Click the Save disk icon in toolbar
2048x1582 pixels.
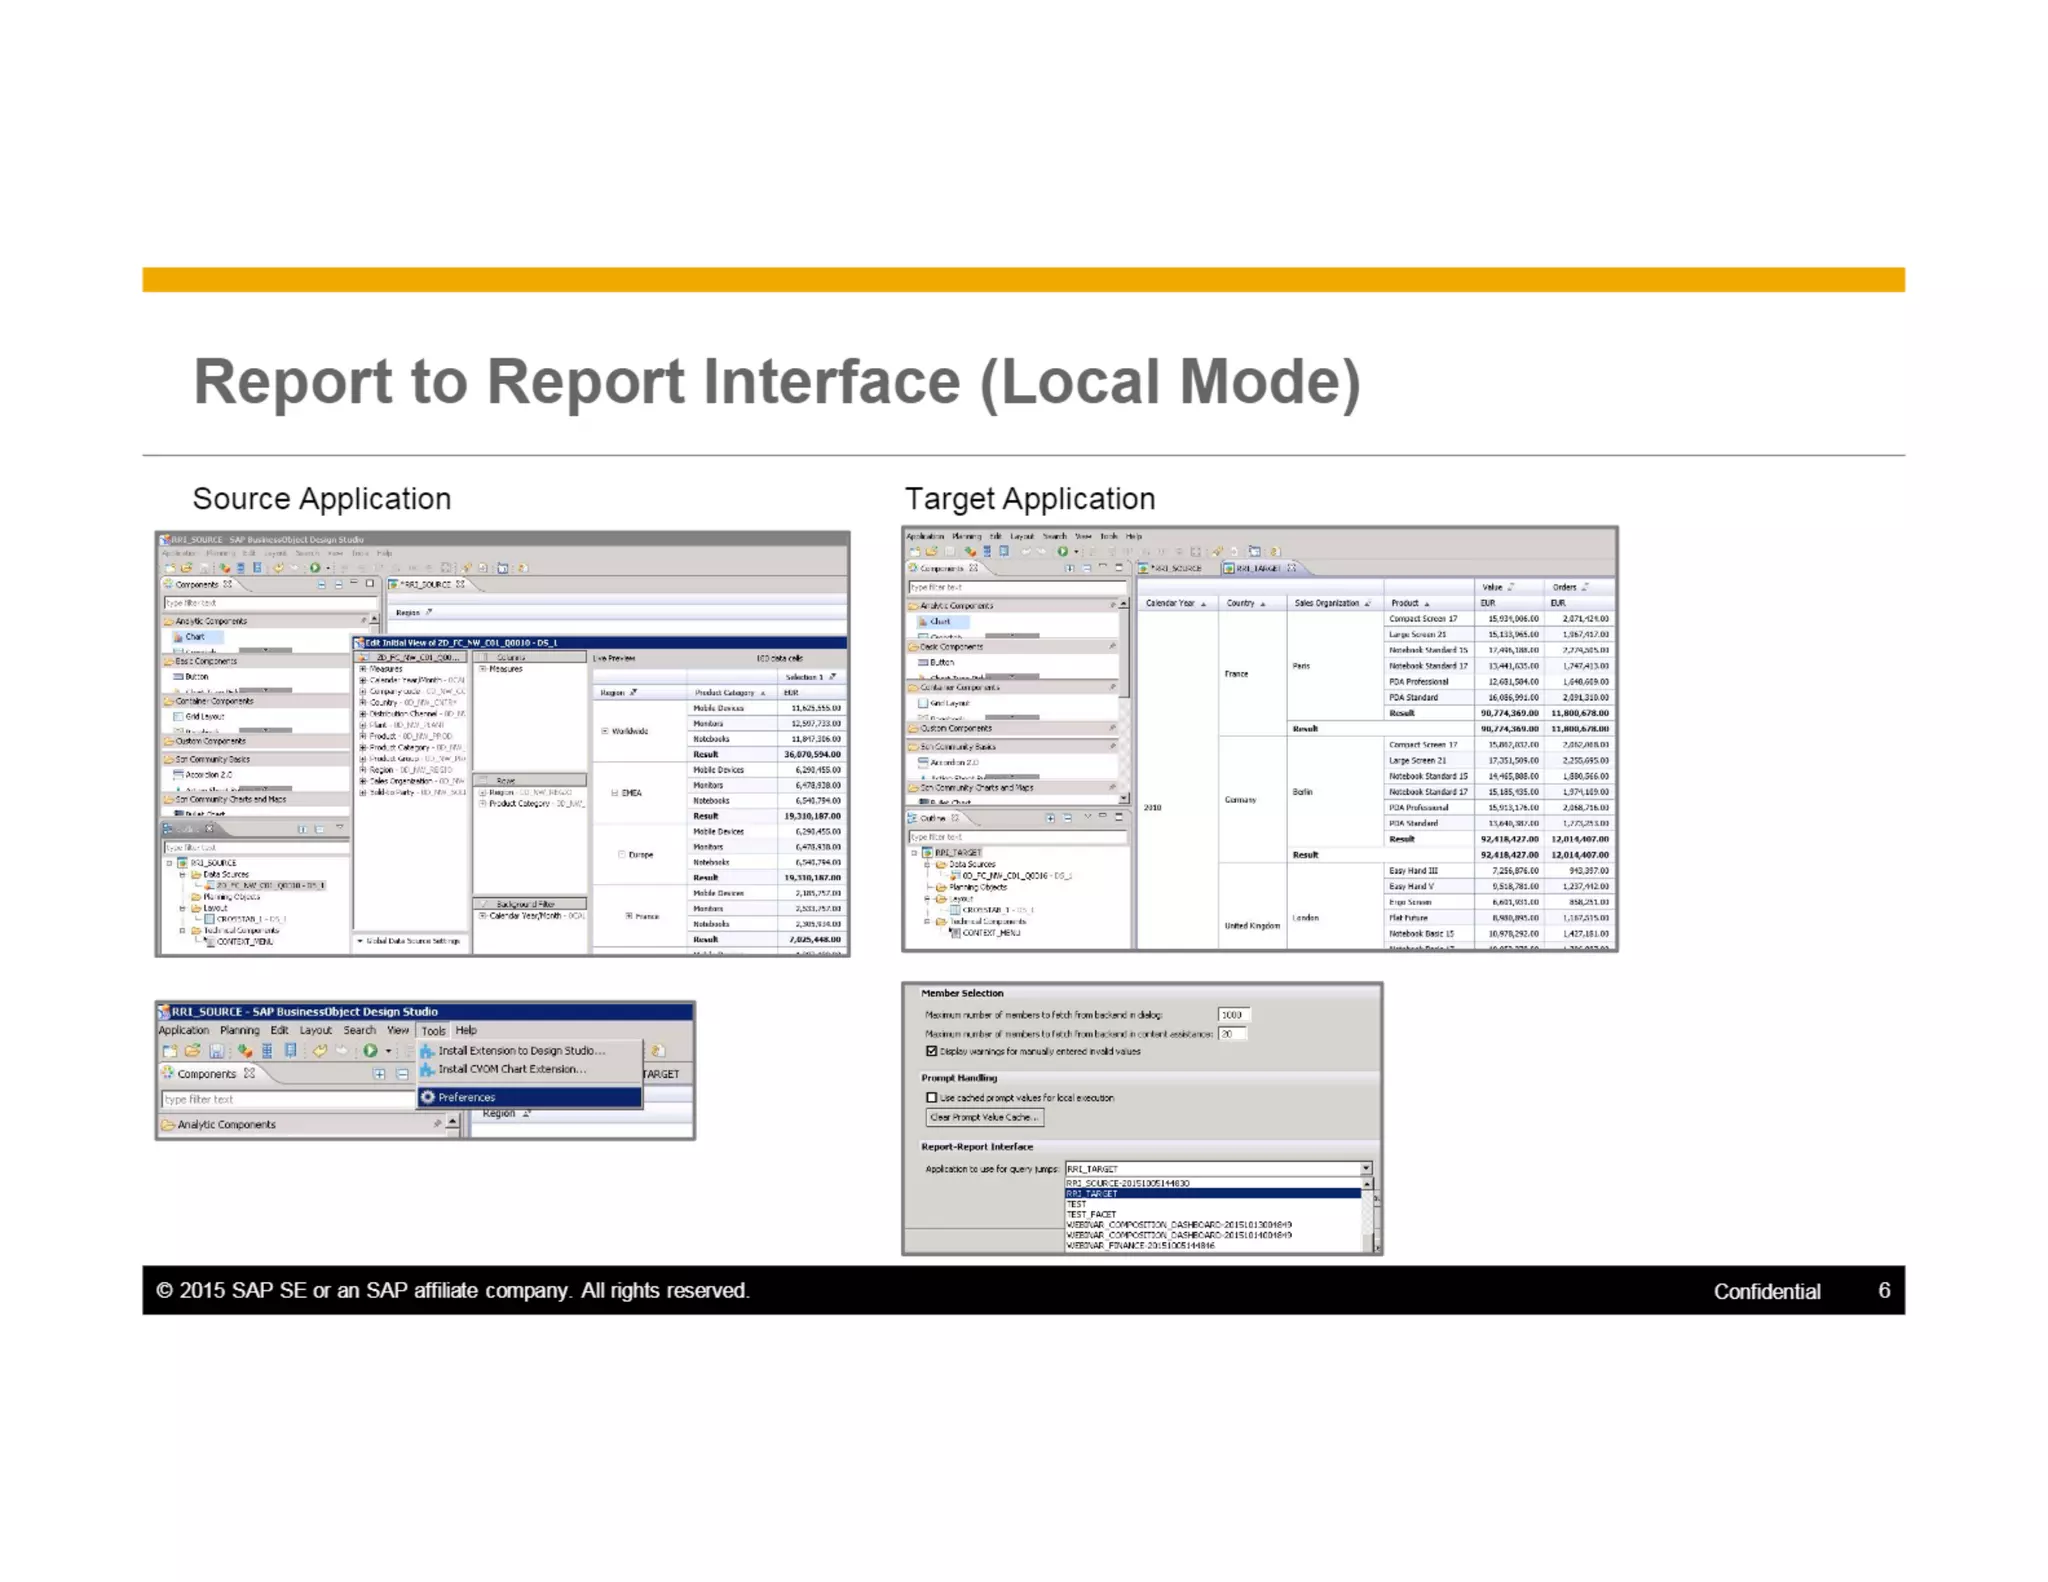pos(216,1050)
